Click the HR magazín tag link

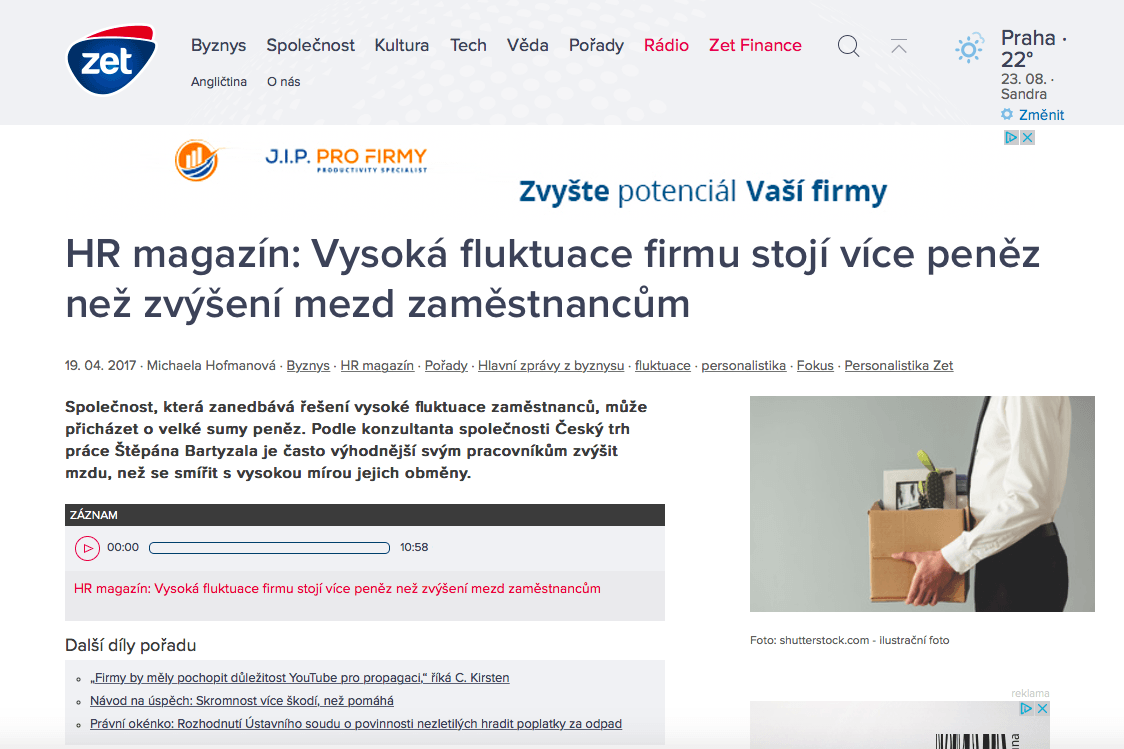coord(377,366)
